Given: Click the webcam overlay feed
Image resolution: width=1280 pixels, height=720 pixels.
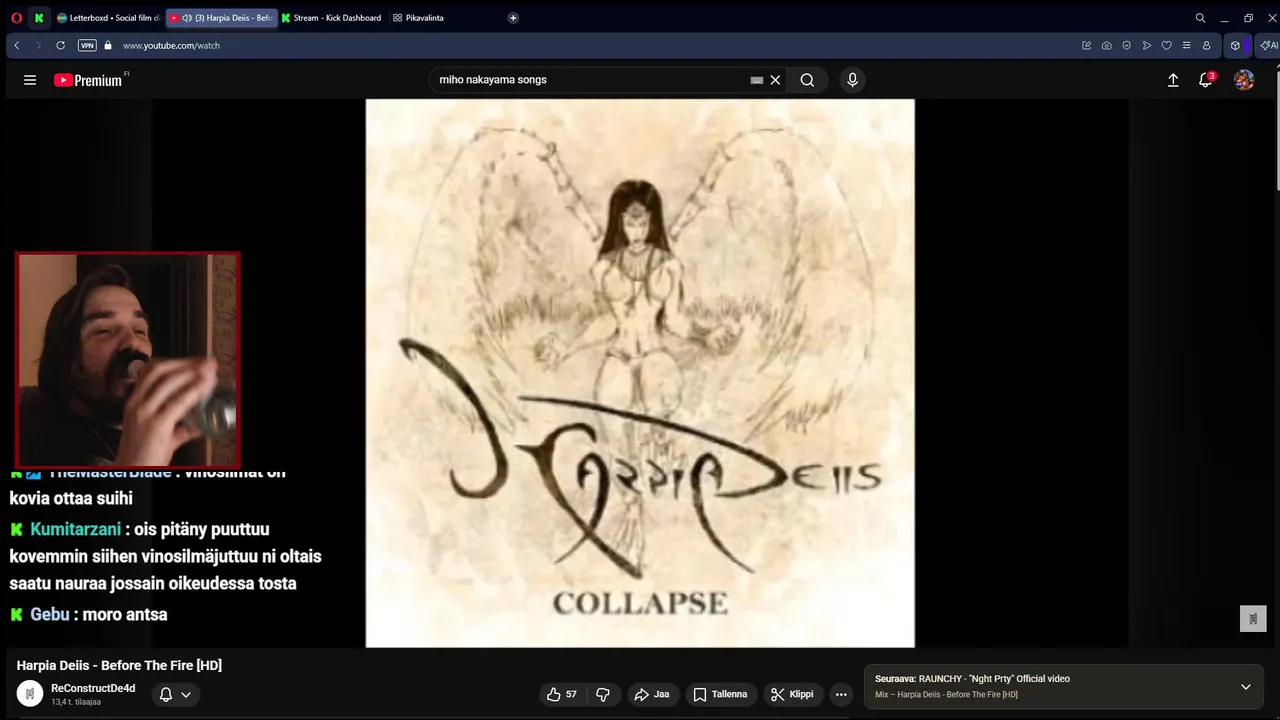Looking at the screenshot, I should coord(127,359).
